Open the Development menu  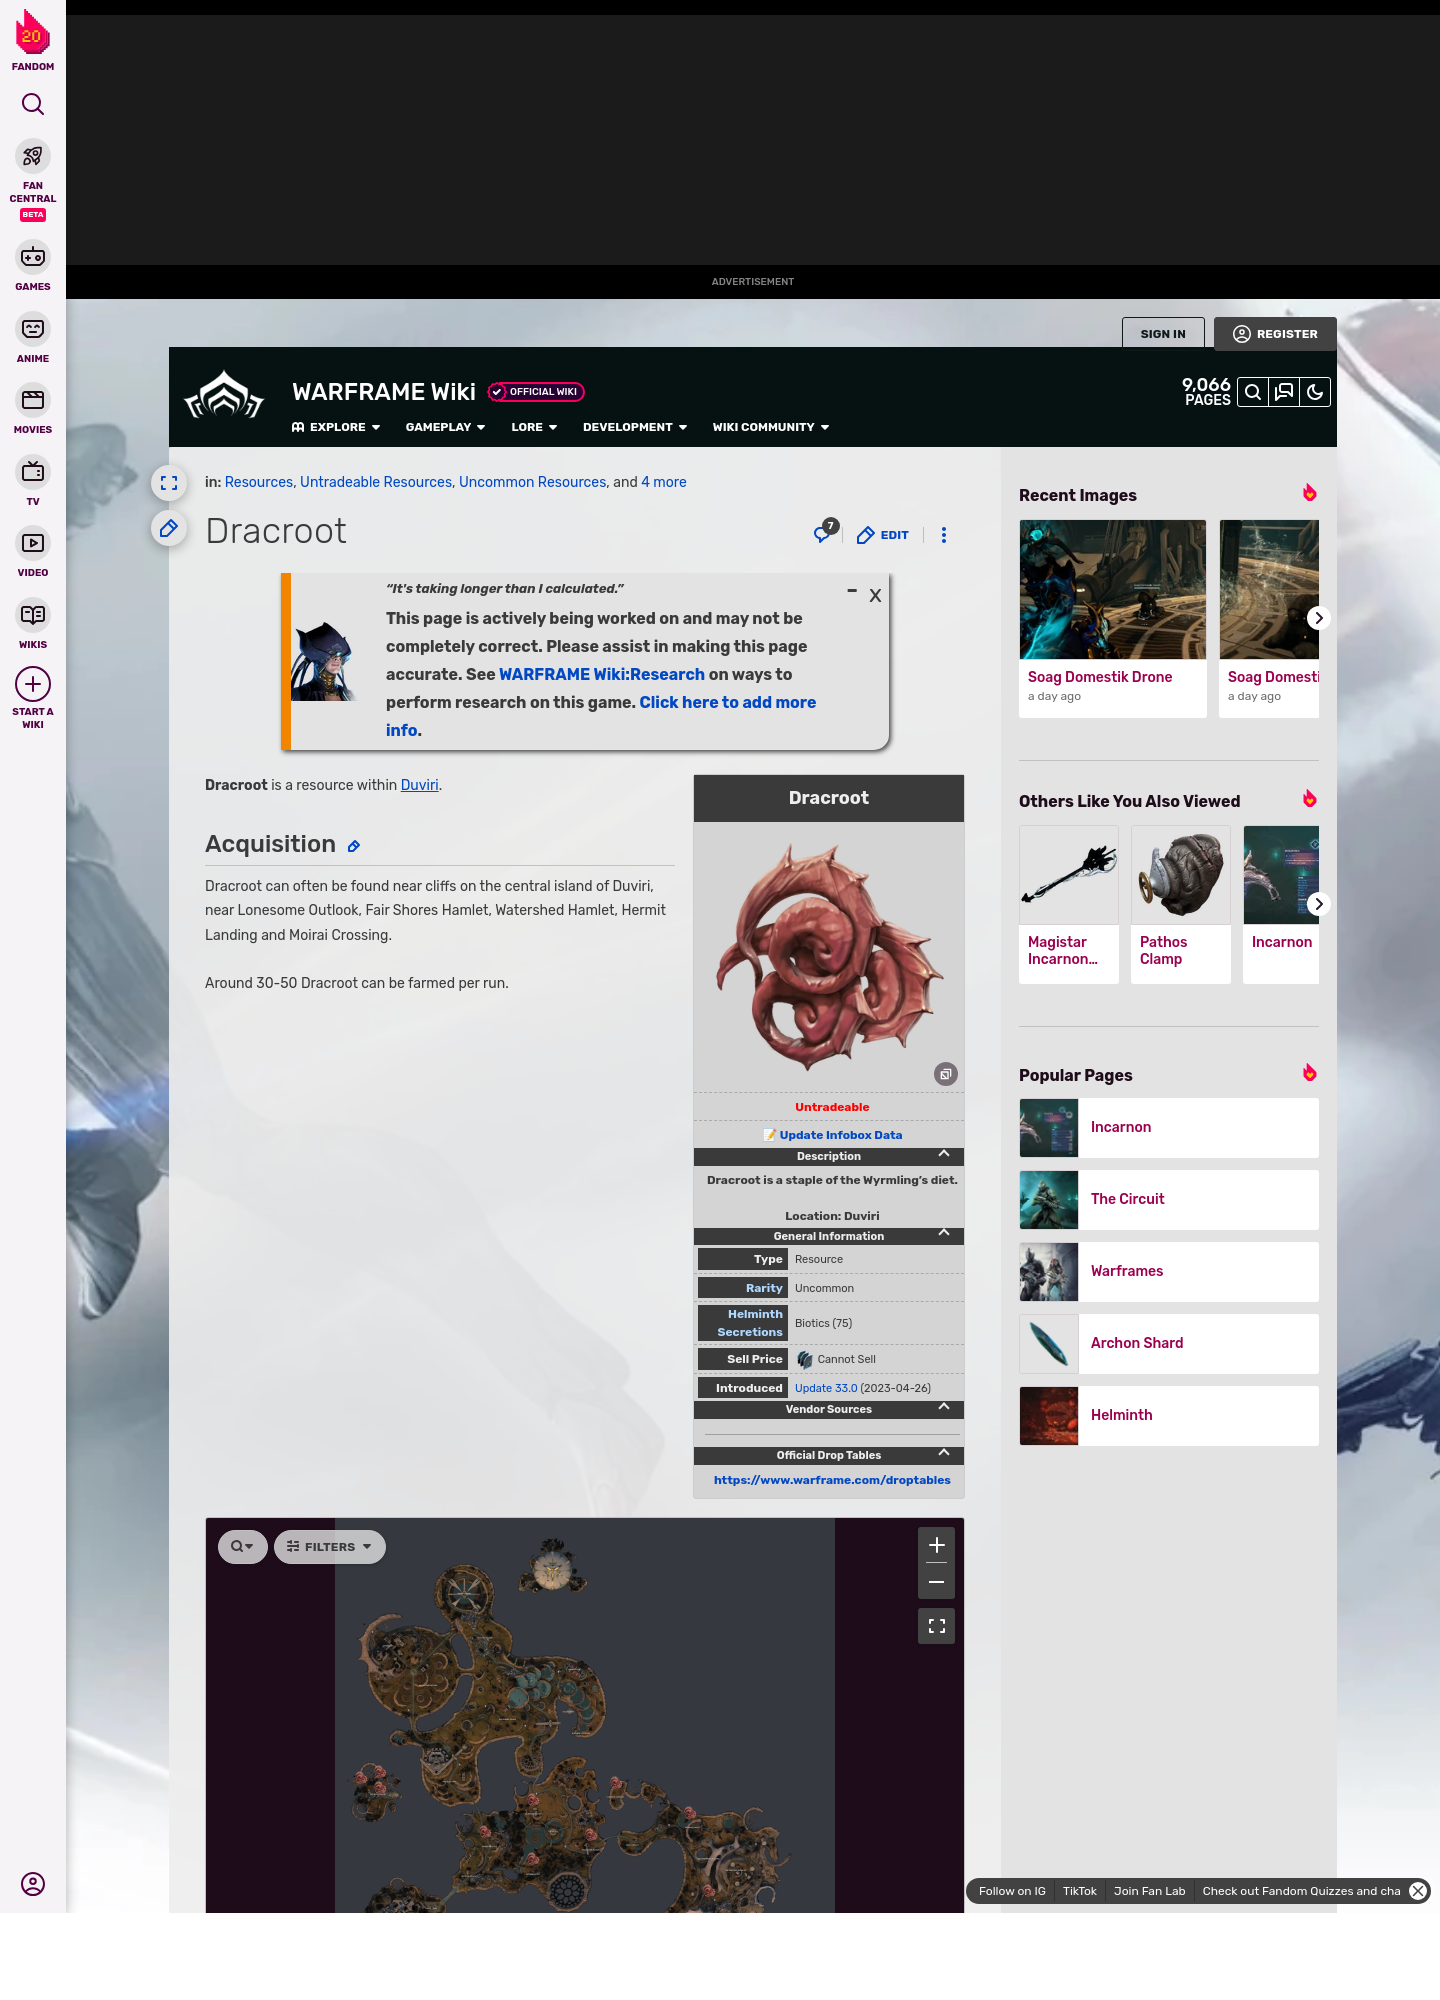click(635, 427)
